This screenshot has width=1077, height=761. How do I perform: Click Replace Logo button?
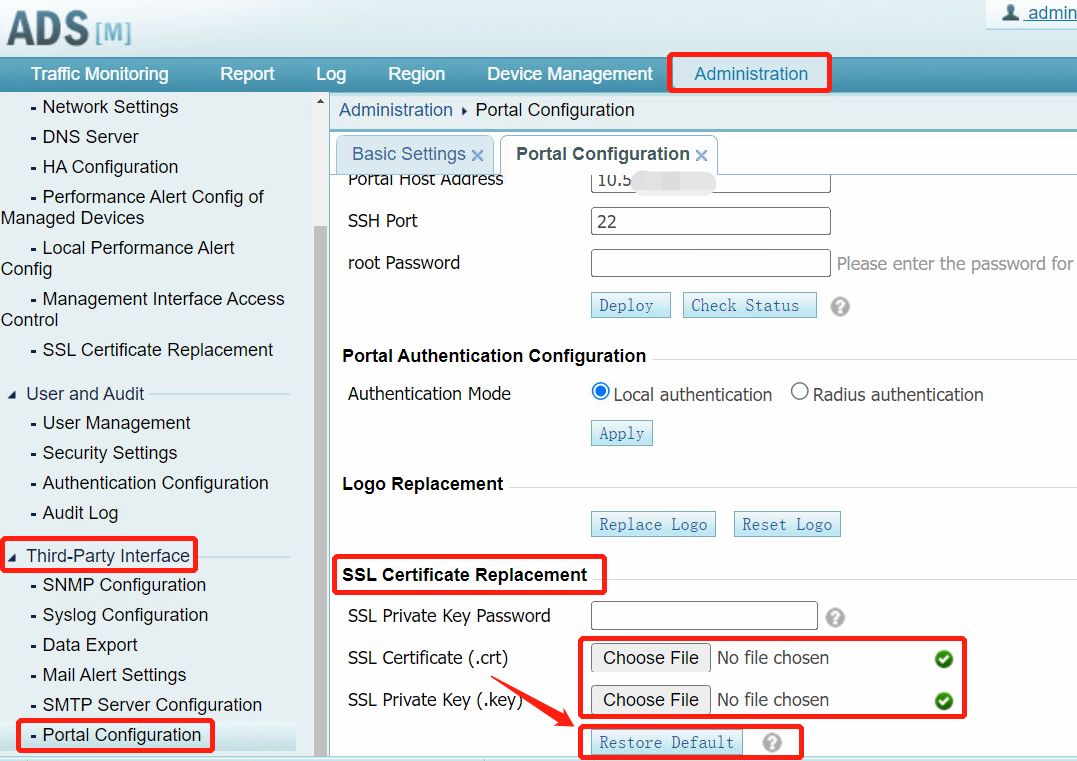pos(653,524)
